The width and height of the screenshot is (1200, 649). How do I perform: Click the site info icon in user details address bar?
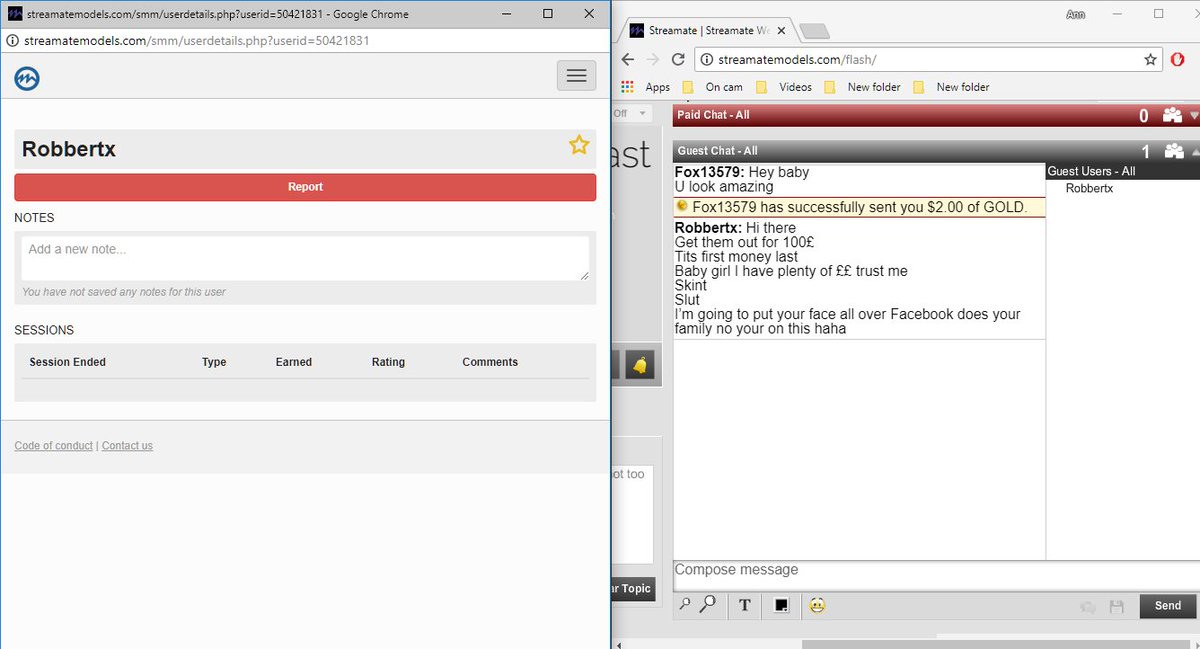click(x=12, y=41)
